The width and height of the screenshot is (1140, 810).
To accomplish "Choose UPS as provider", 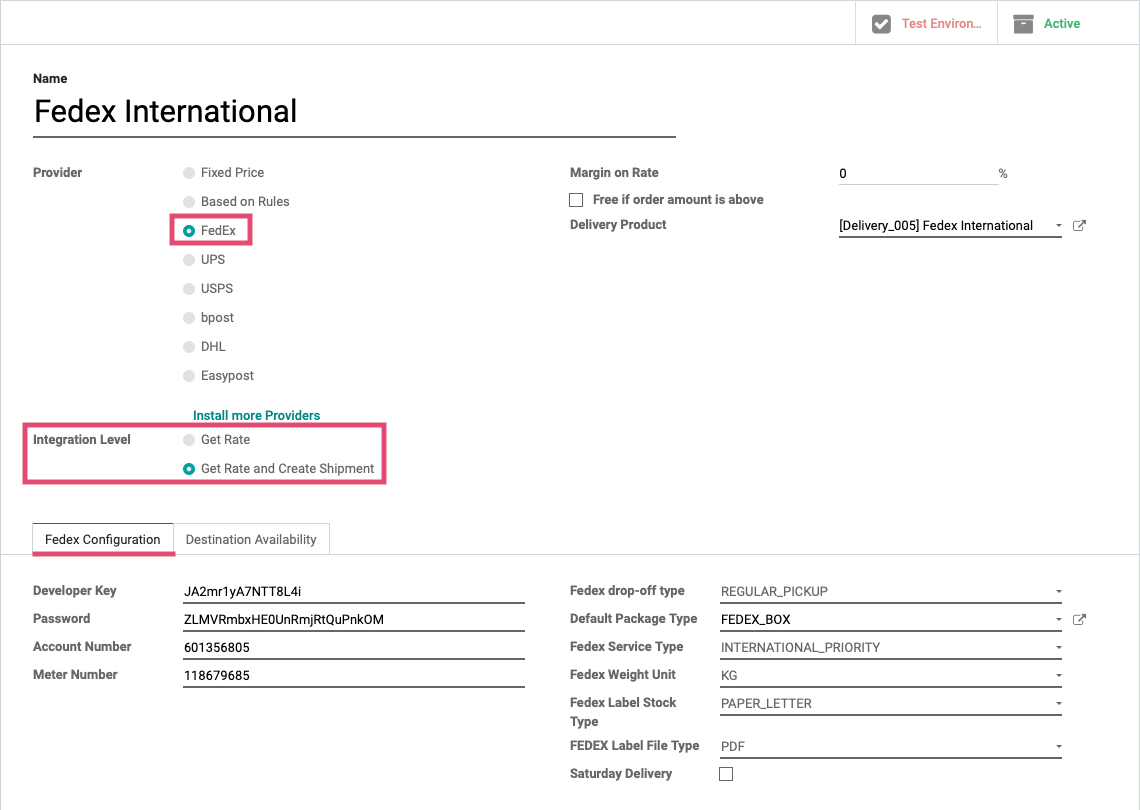I will [x=189, y=260].
